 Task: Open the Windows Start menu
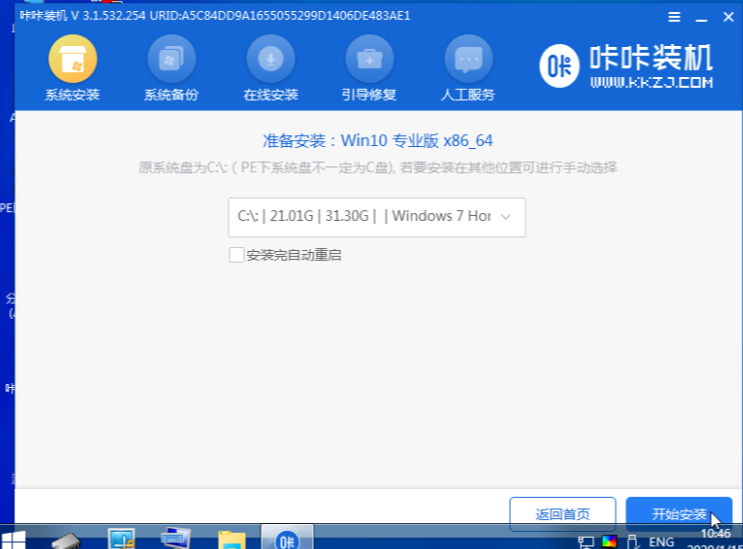coord(17,539)
